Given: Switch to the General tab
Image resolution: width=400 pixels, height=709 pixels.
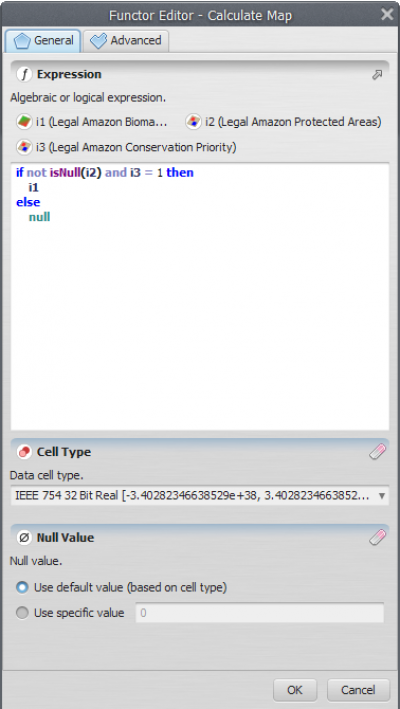Looking at the screenshot, I should coord(43,41).
